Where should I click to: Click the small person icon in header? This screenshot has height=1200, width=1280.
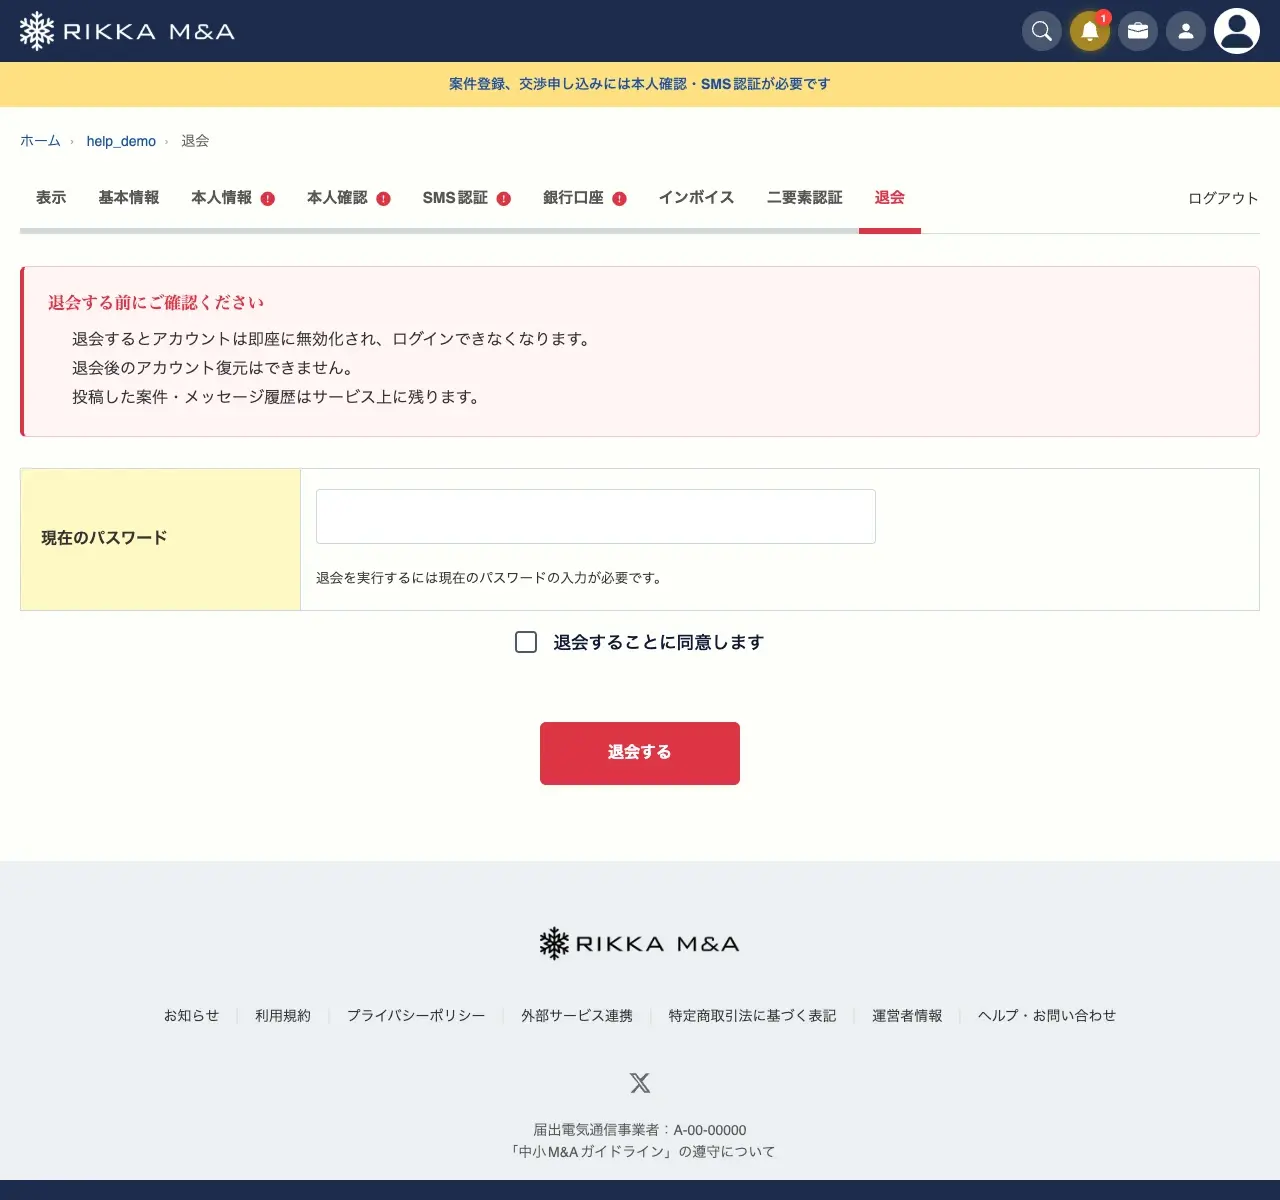tap(1186, 31)
